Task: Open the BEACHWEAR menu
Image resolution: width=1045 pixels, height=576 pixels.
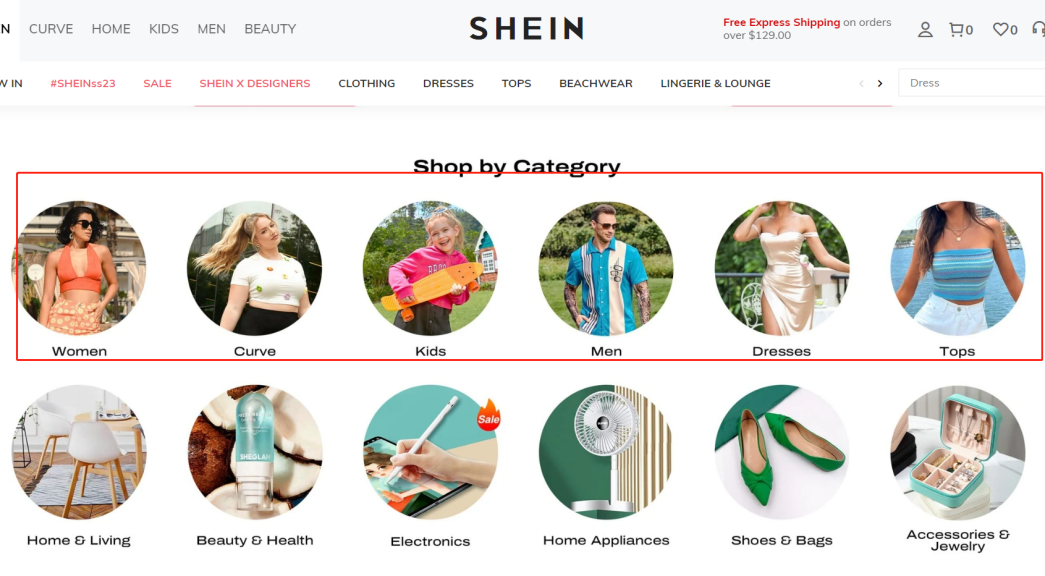Action: [596, 83]
